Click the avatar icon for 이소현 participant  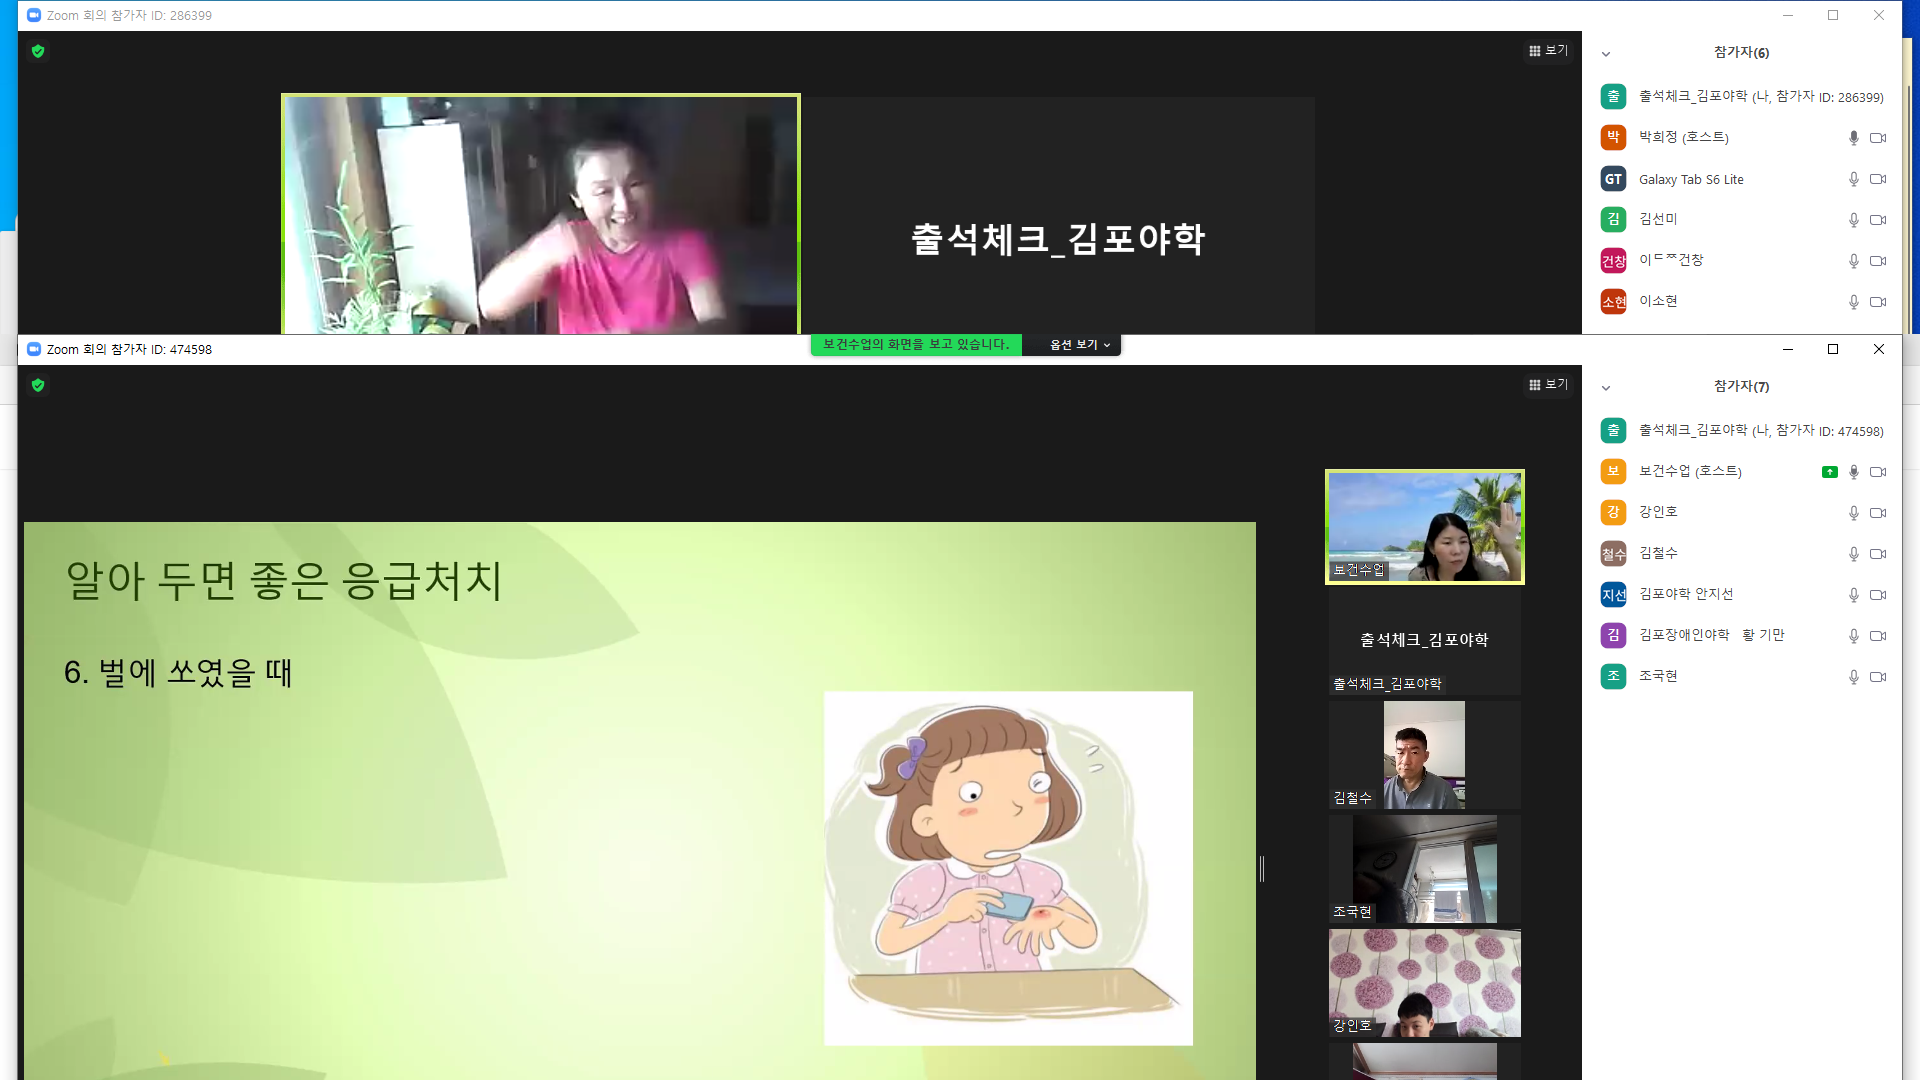1613,301
